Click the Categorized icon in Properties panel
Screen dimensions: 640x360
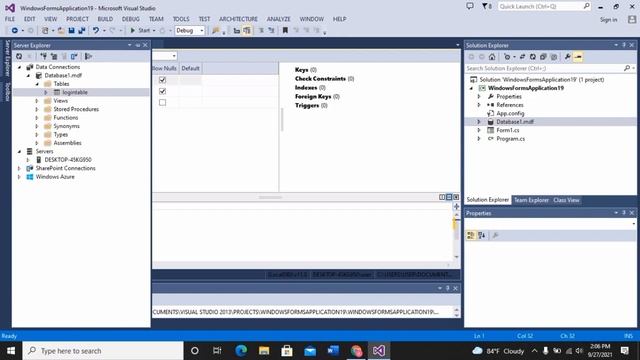pos(471,235)
